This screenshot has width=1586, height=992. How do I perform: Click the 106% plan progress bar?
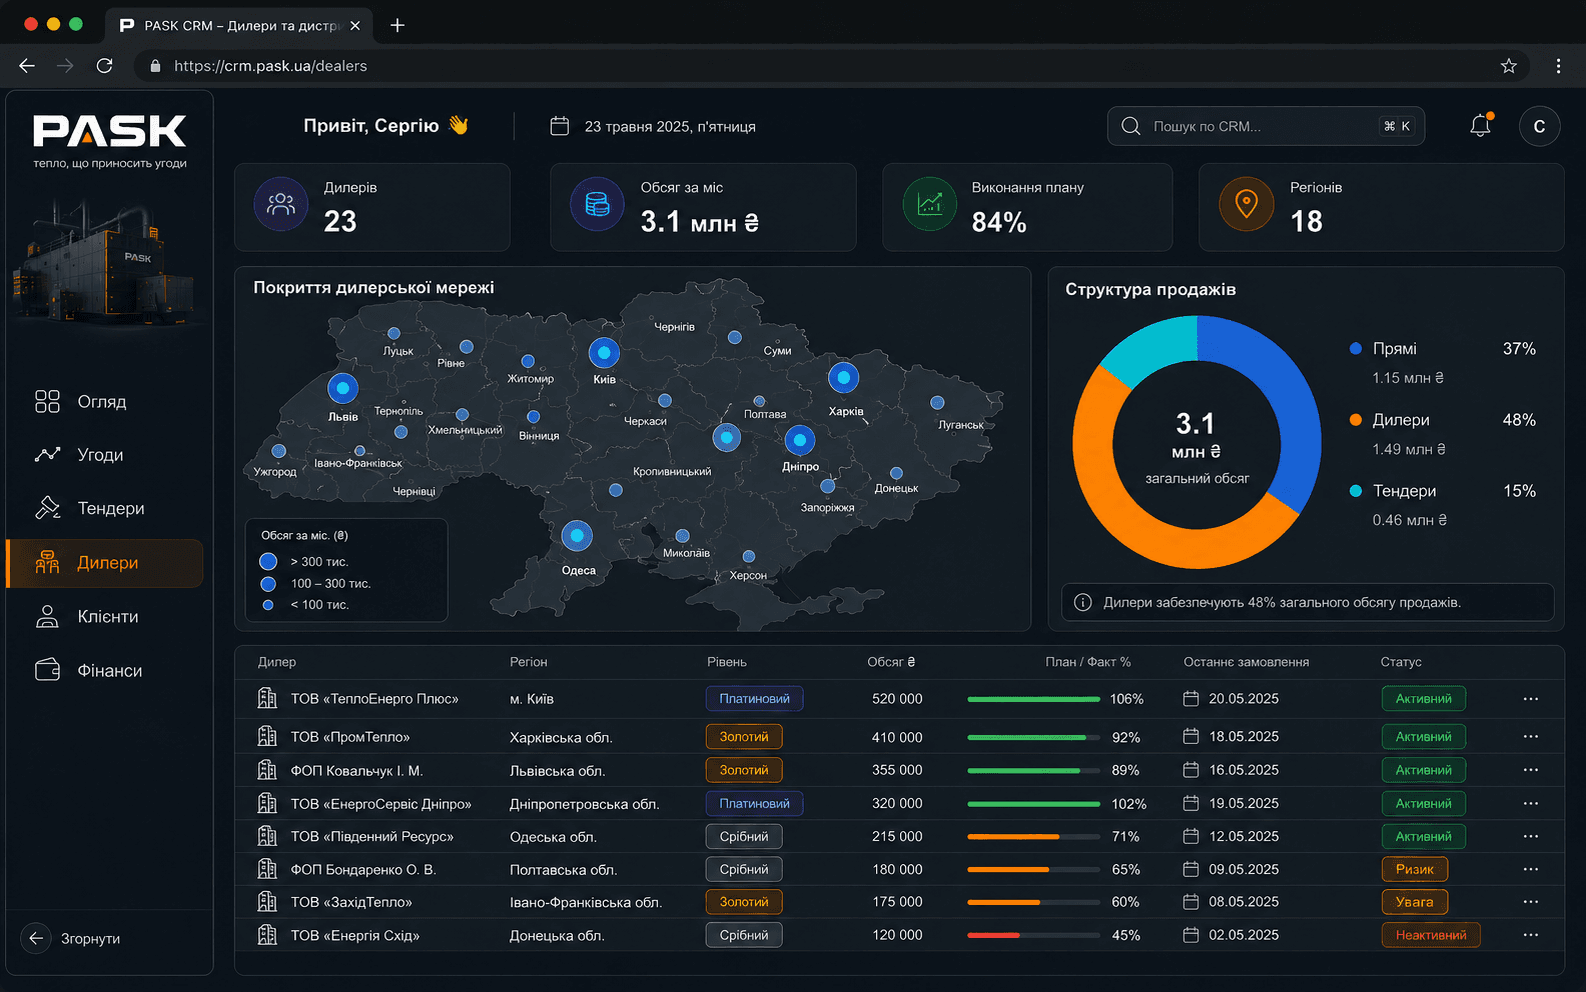(x=1034, y=699)
